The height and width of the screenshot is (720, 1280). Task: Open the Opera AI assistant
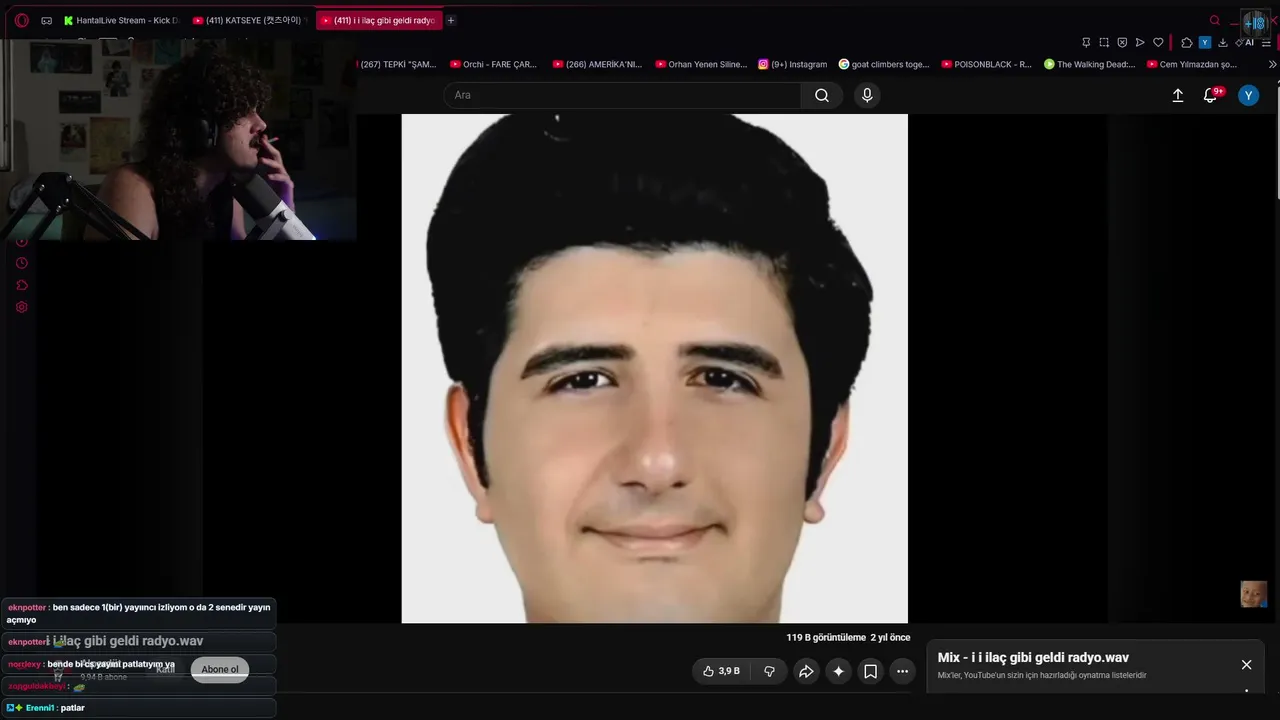(1245, 42)
